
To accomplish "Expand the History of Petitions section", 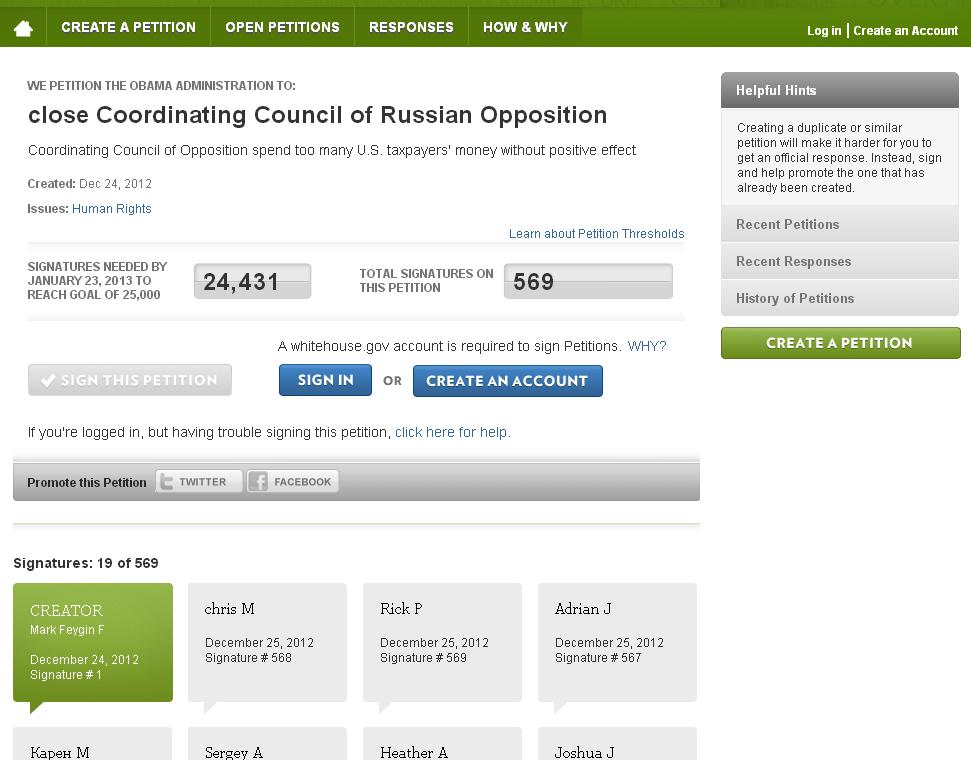I will 840,299.
